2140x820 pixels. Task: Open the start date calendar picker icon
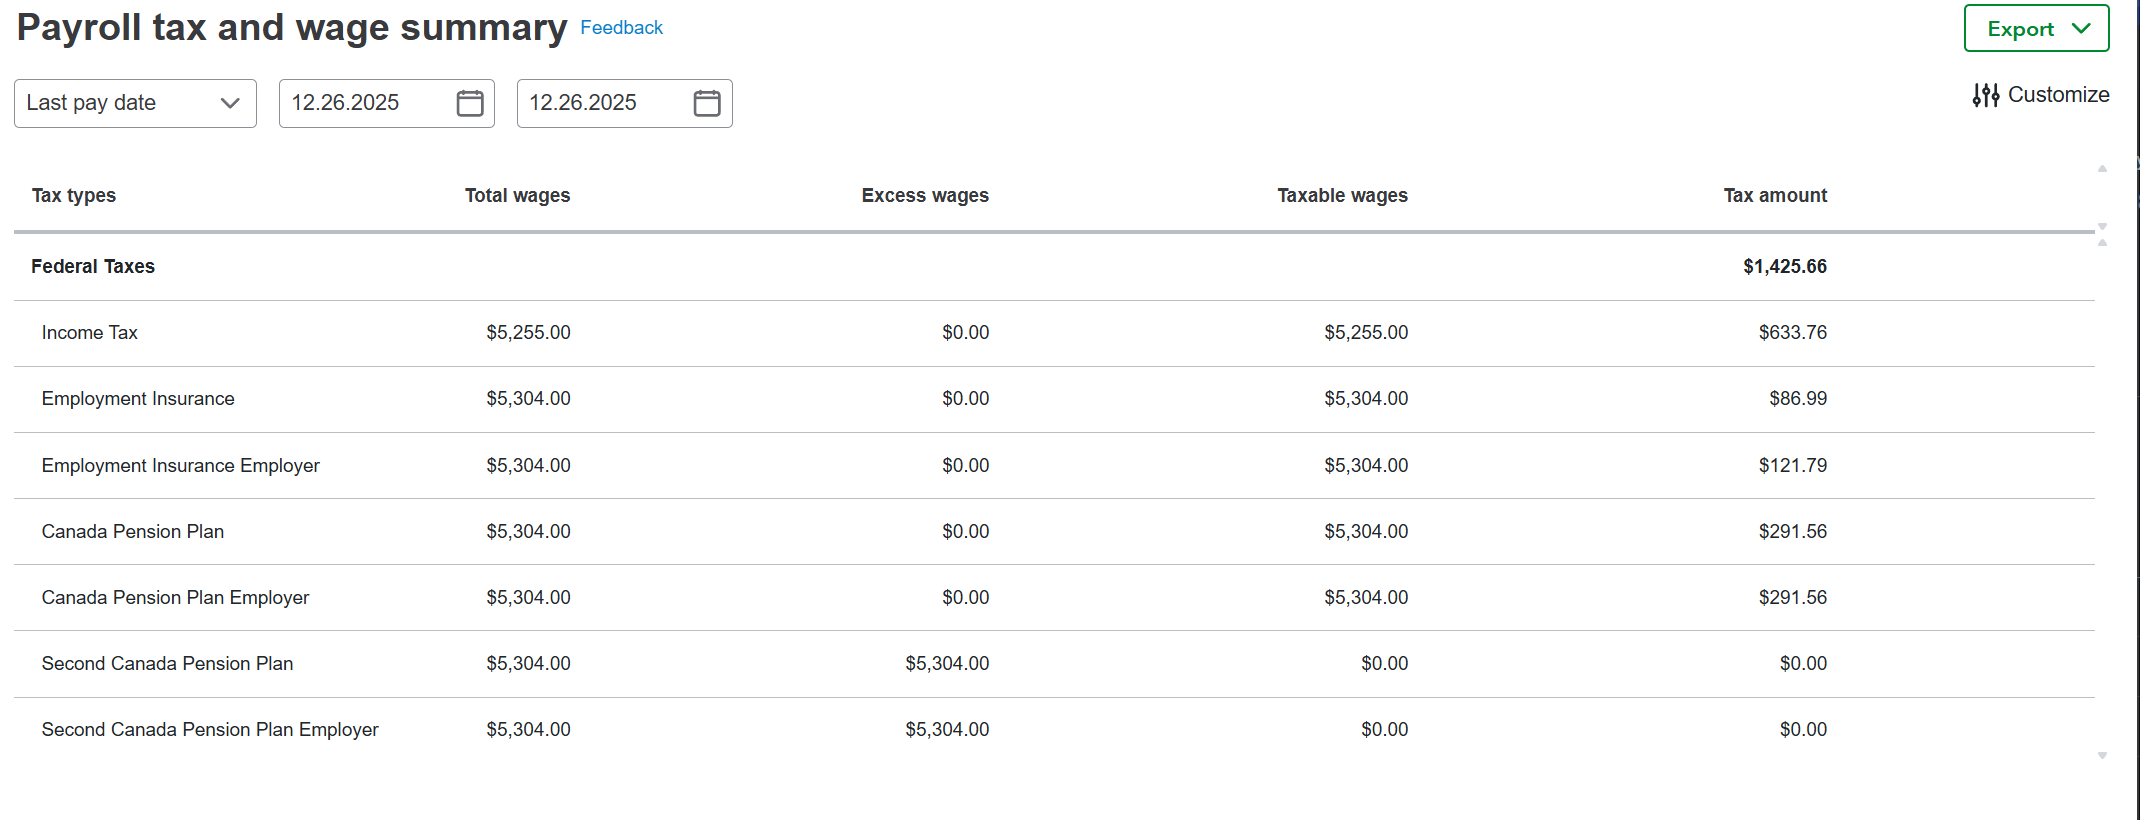tap(469, 103)
